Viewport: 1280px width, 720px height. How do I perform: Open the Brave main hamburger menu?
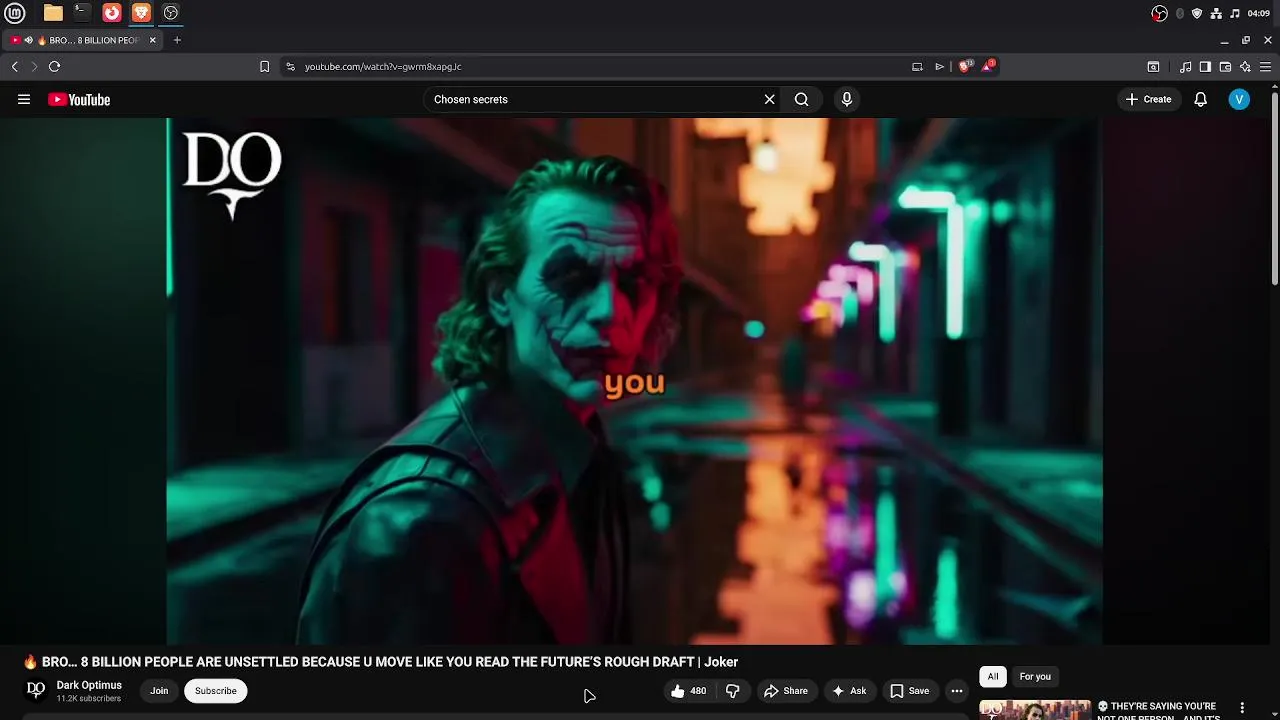(1267, 66)
